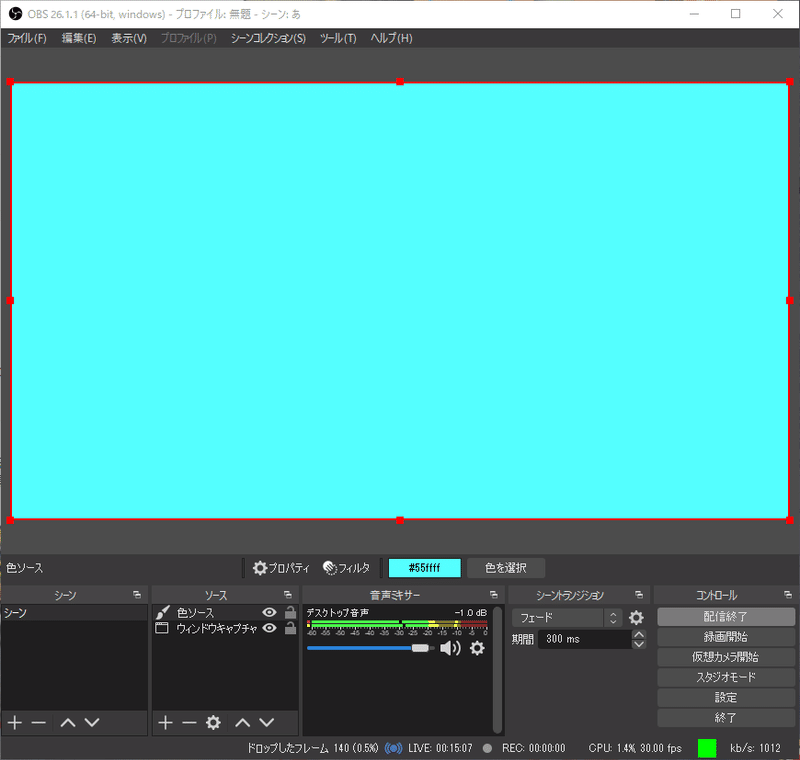Undock the シーントランジション panel
Image resolution: width=800 pixels, height=760 pixels.
pyautogui.click(x=639, y=595)
